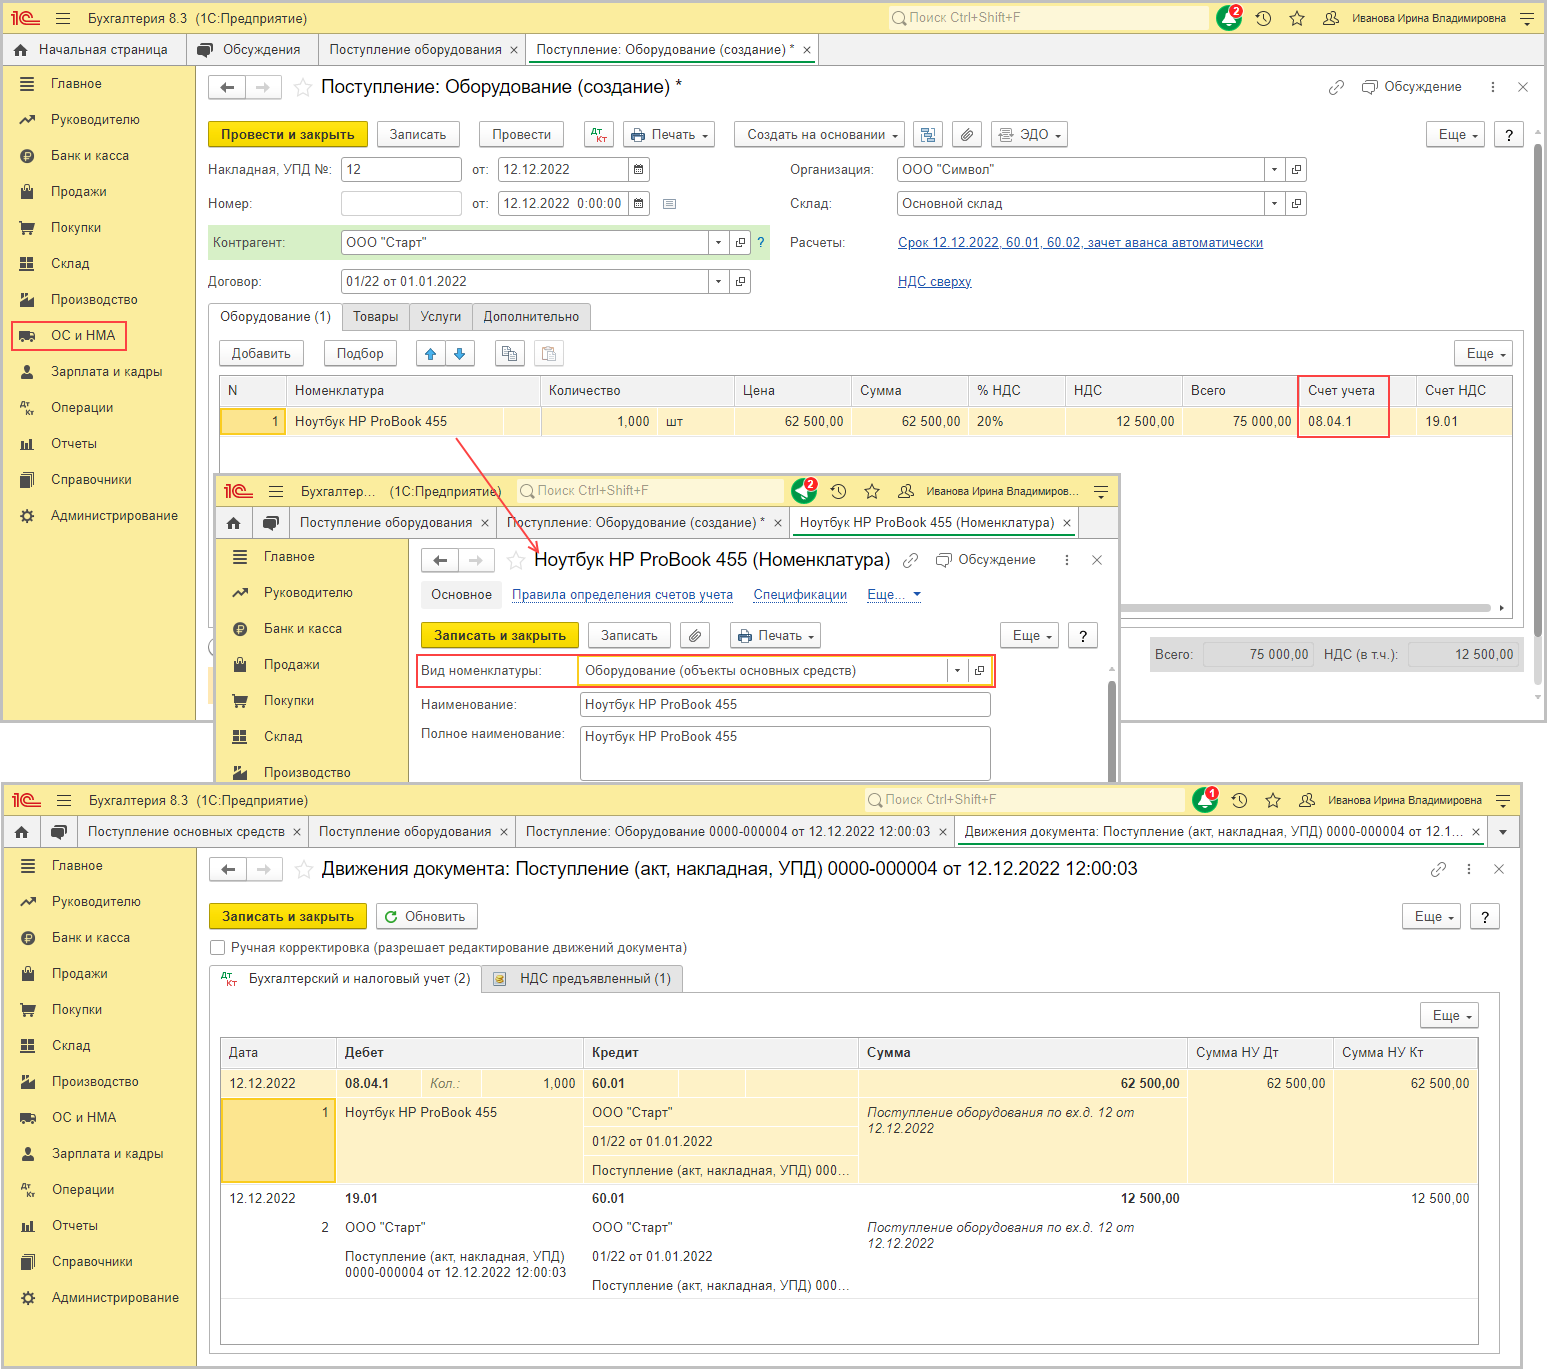The image size is (1547, 1369).
Task: Toggle favorite star next to document title
Action: tap(303, 88)
